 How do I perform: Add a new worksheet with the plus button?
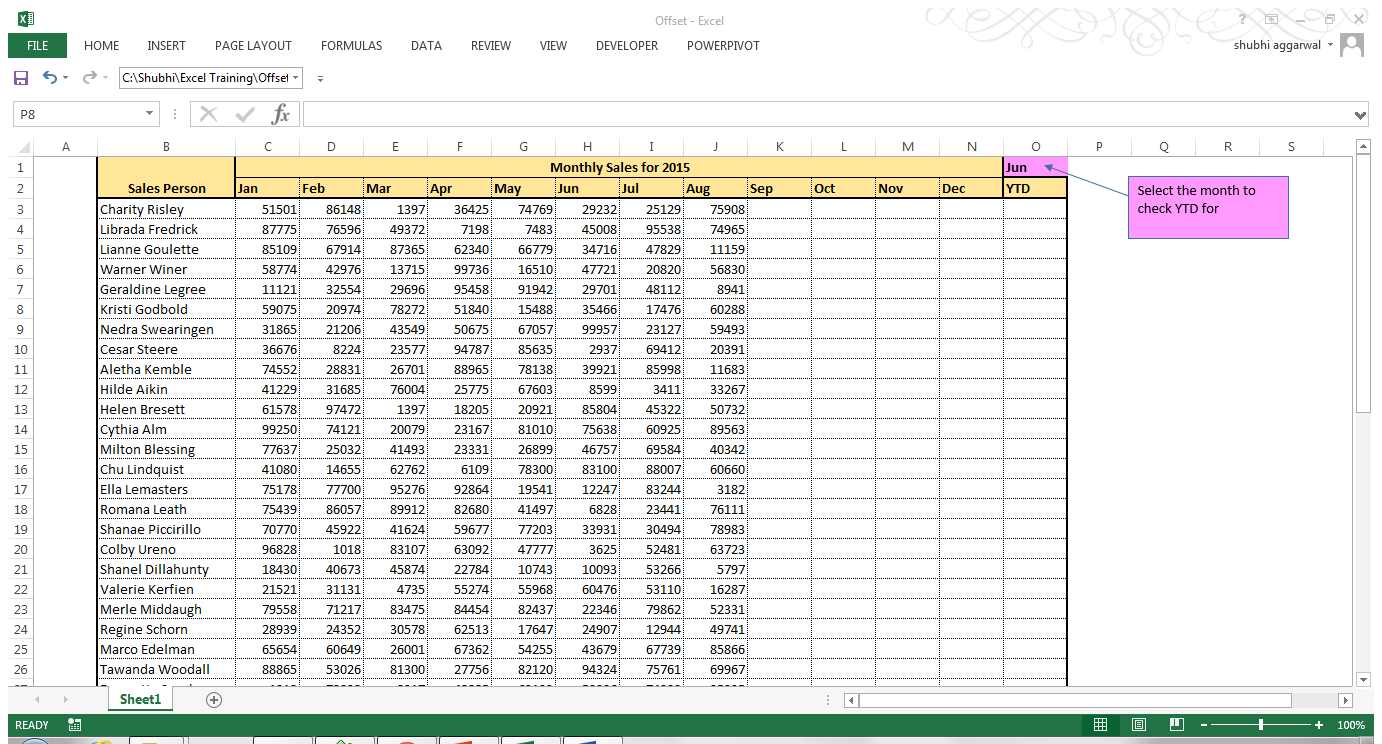213,699
